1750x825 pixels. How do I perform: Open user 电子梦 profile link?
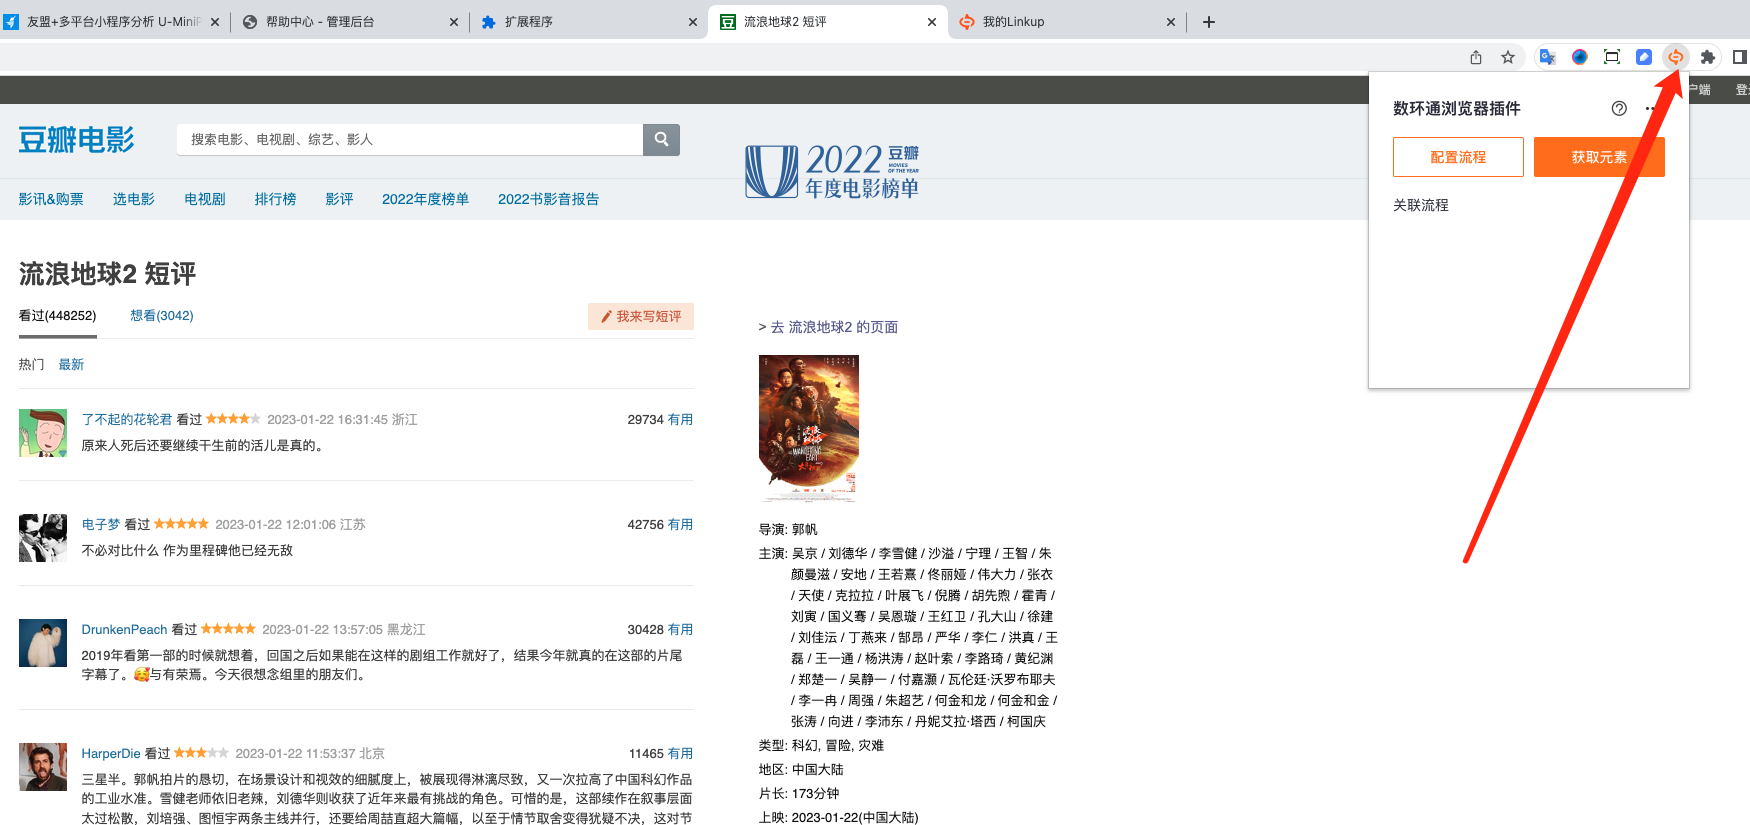pos(101,524)
